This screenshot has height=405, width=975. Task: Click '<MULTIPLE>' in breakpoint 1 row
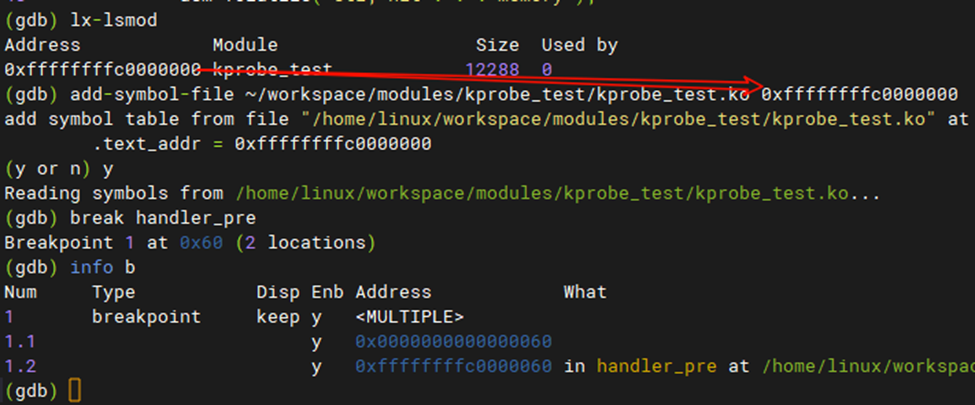point(410,317)
